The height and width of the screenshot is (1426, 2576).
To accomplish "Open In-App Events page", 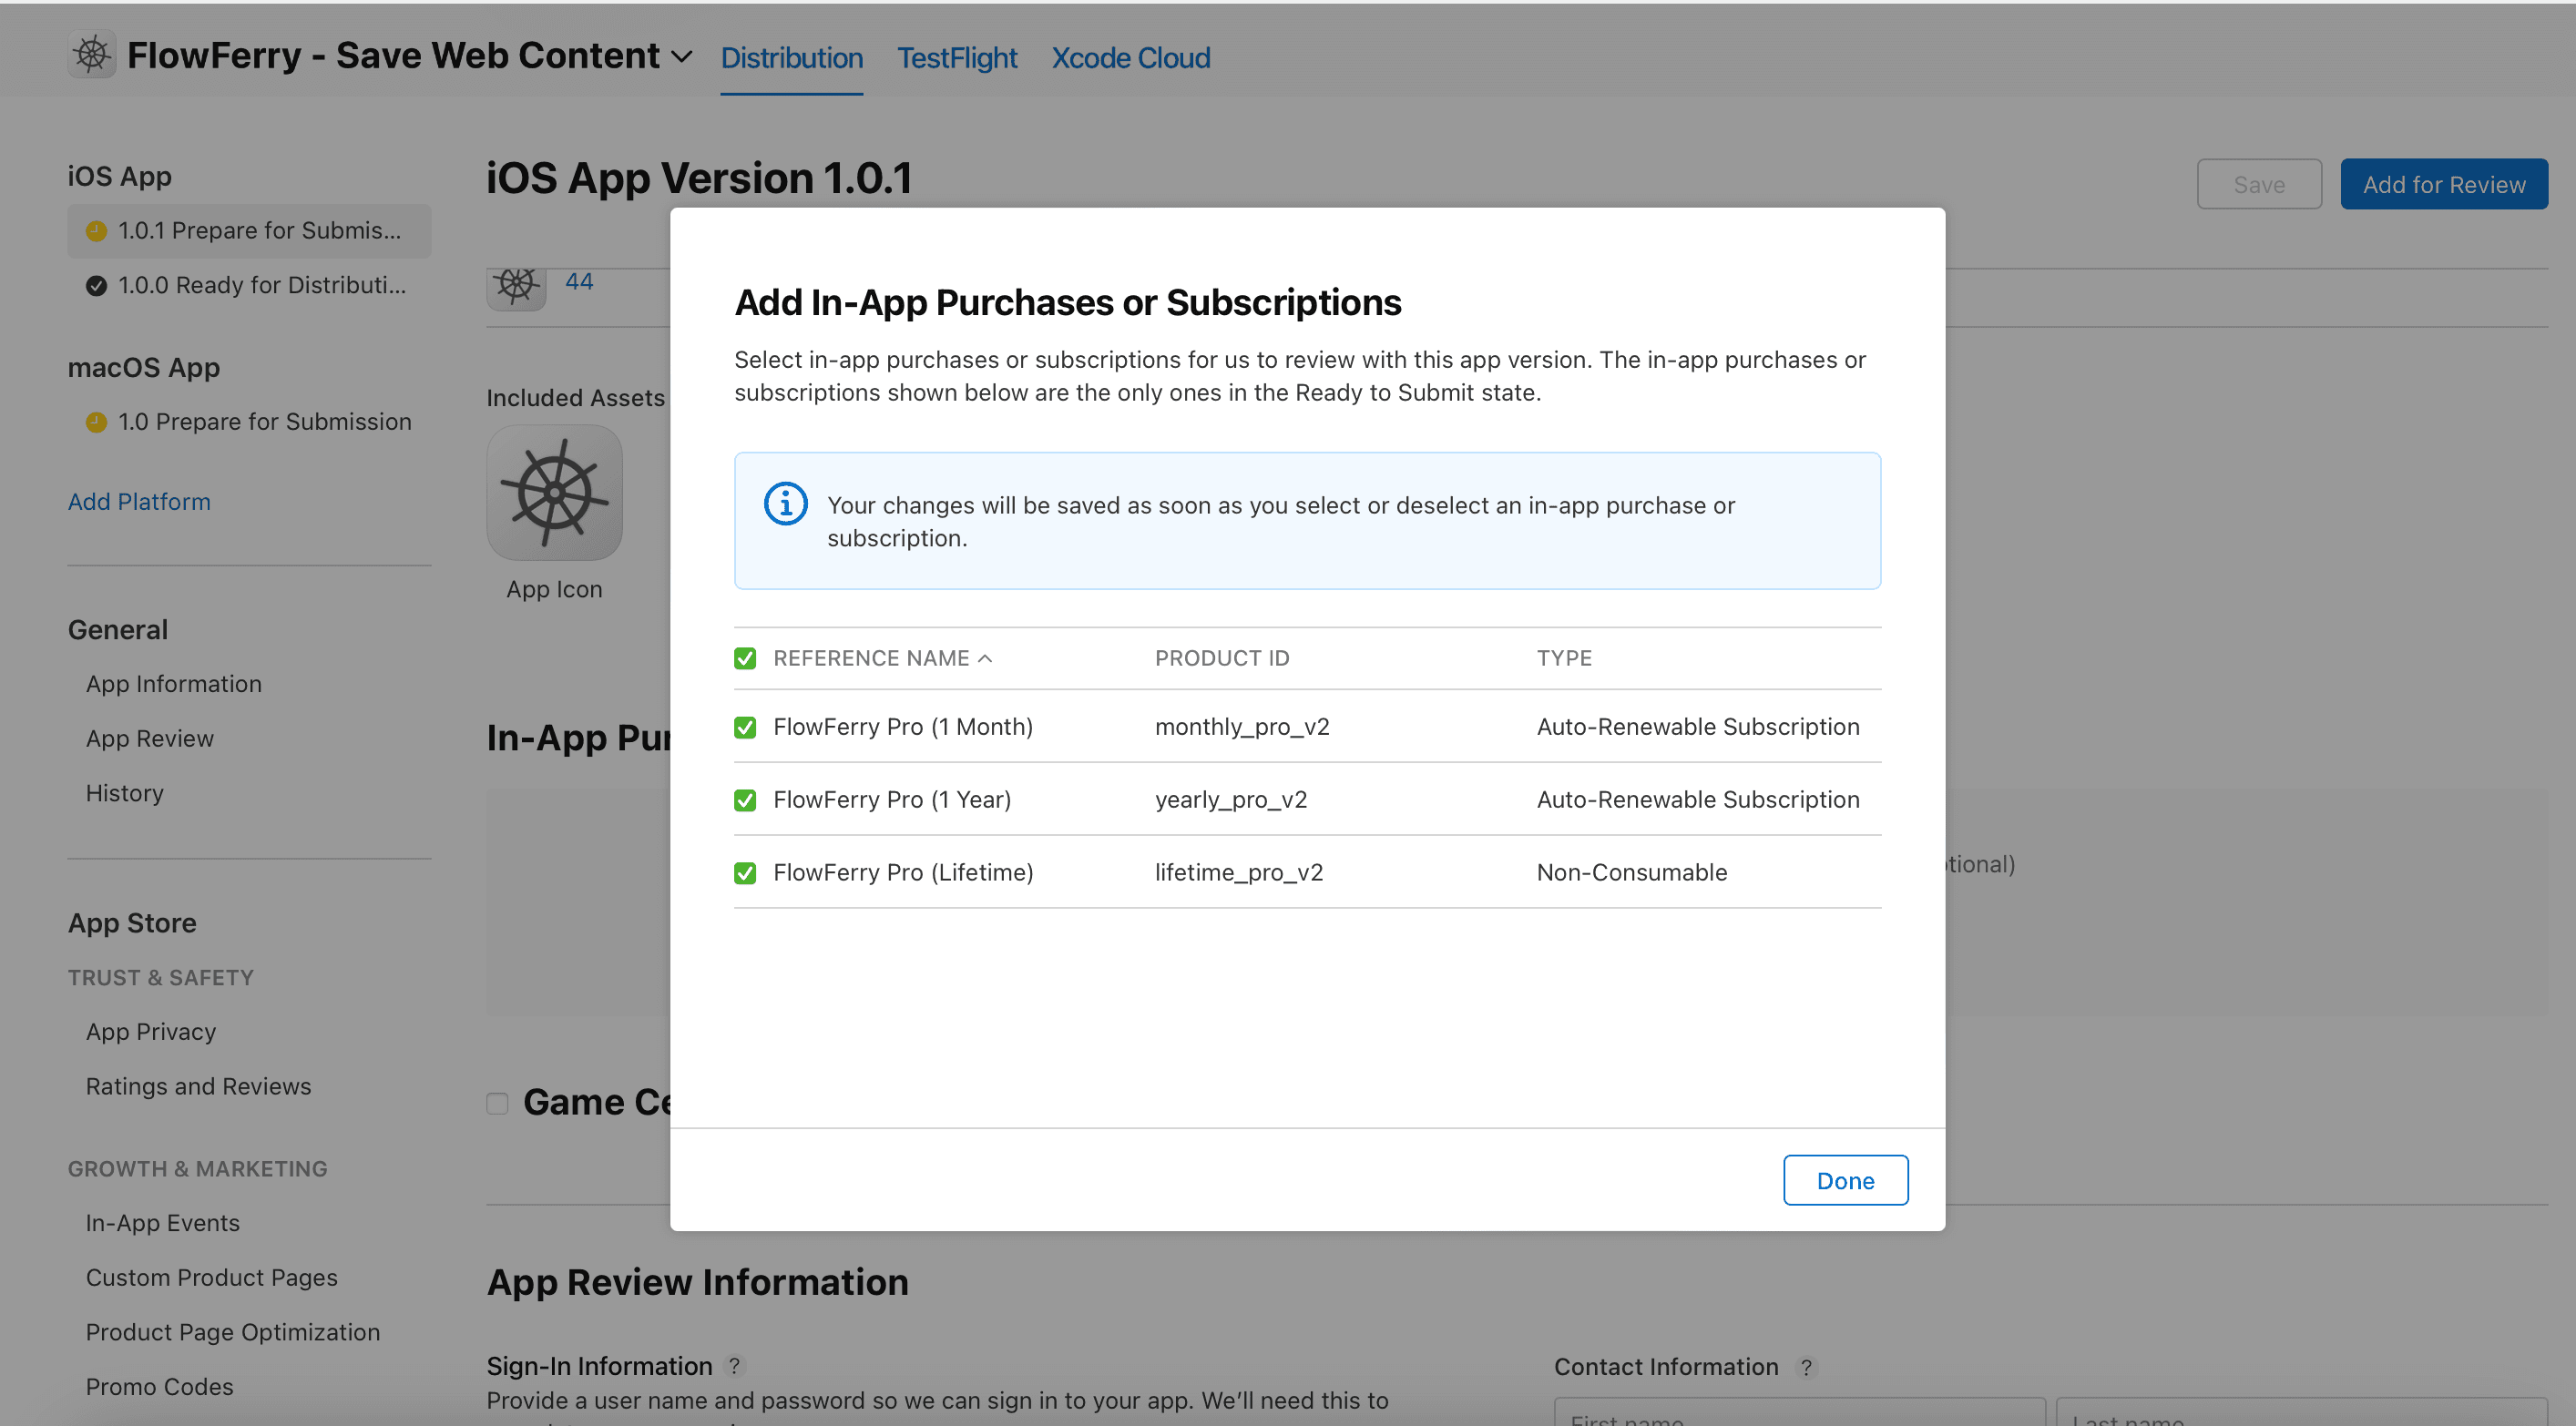I will tap(162, 1223).
